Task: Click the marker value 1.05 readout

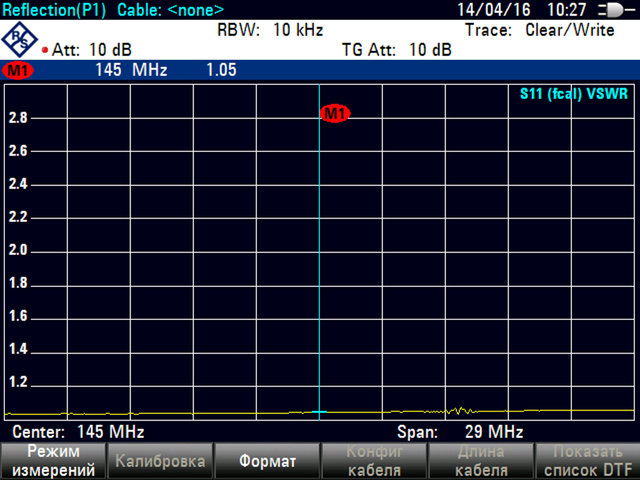Action: 220,71
